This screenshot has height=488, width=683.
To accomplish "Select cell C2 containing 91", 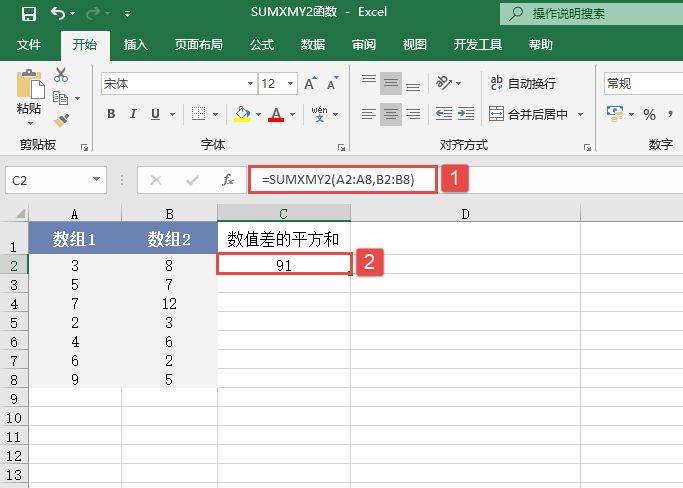I will click(x=284, y=264).
